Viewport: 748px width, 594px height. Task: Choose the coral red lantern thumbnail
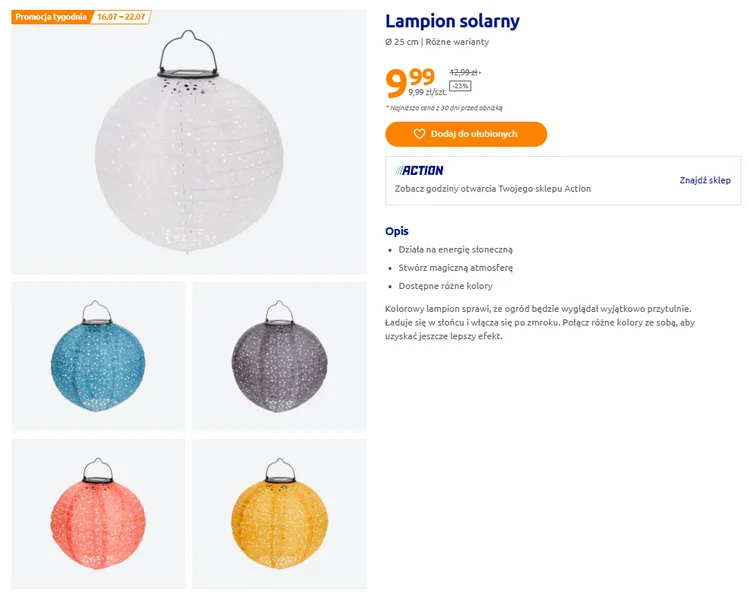tap(98, 513)
